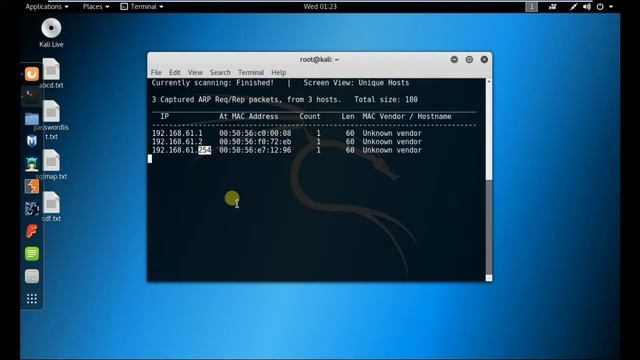Click the 'Total size: 180' text
Viewport: 640px width, 360px height.
(x=386, y=100)
